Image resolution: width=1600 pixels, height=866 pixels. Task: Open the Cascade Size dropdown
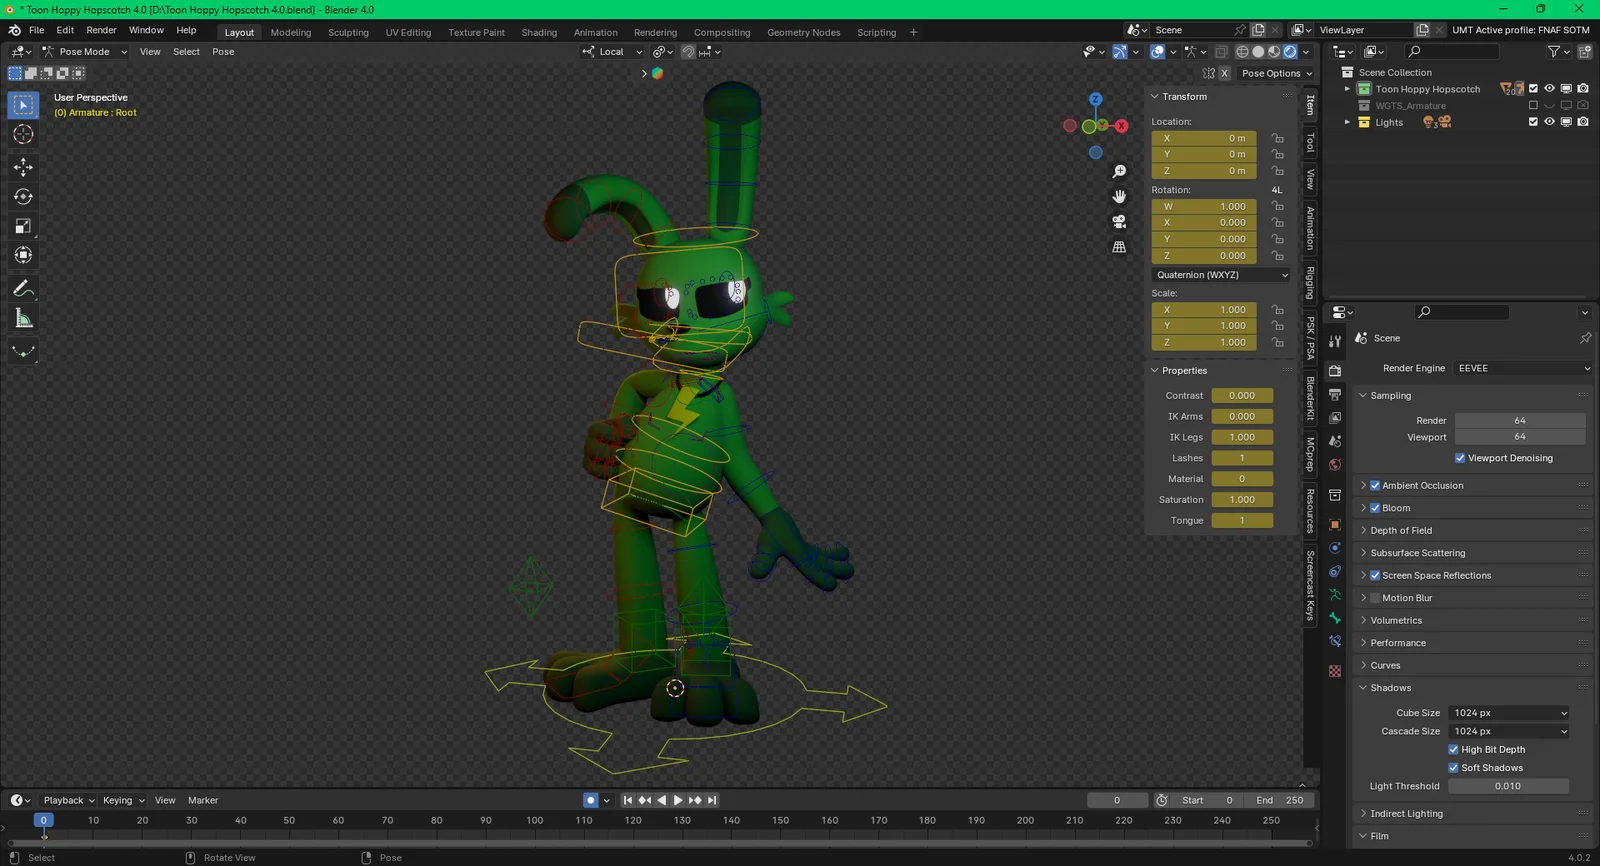1509,731
